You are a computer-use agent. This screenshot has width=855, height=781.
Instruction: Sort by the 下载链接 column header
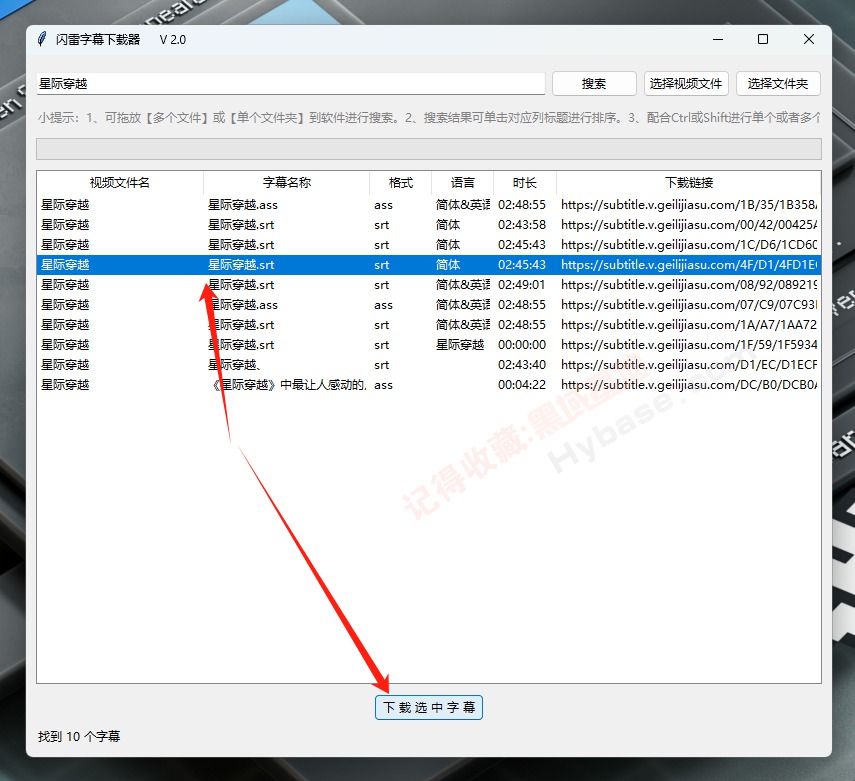[689, 183]
